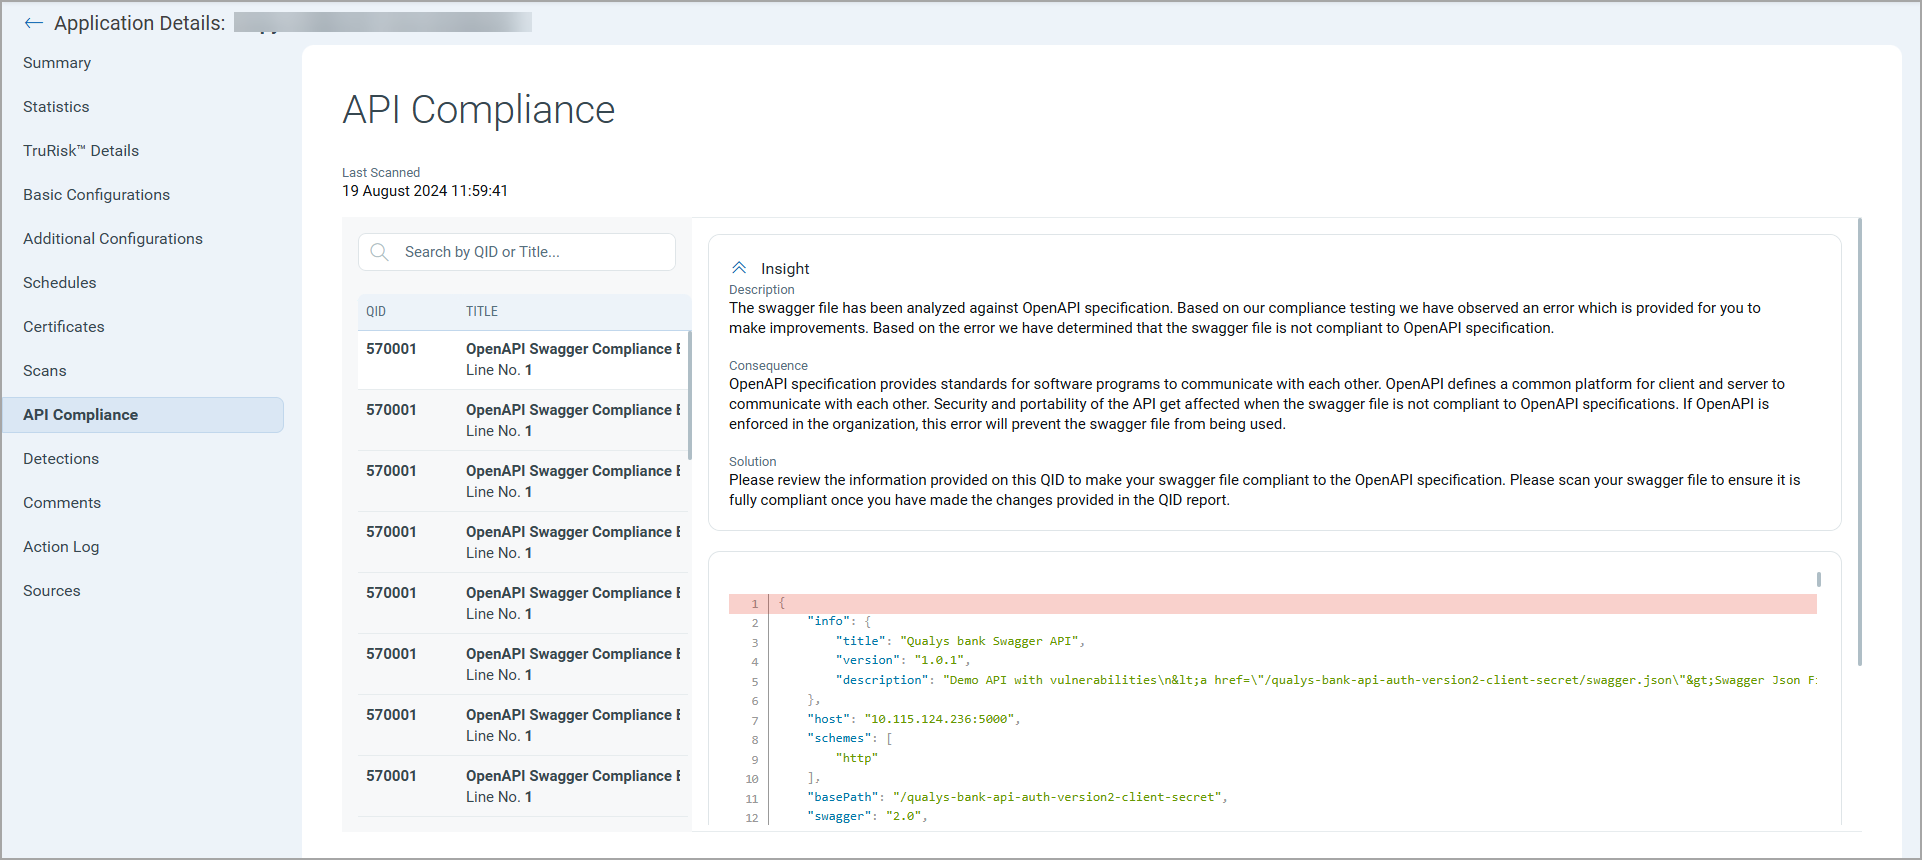Go to TruRisk Details

81,151
